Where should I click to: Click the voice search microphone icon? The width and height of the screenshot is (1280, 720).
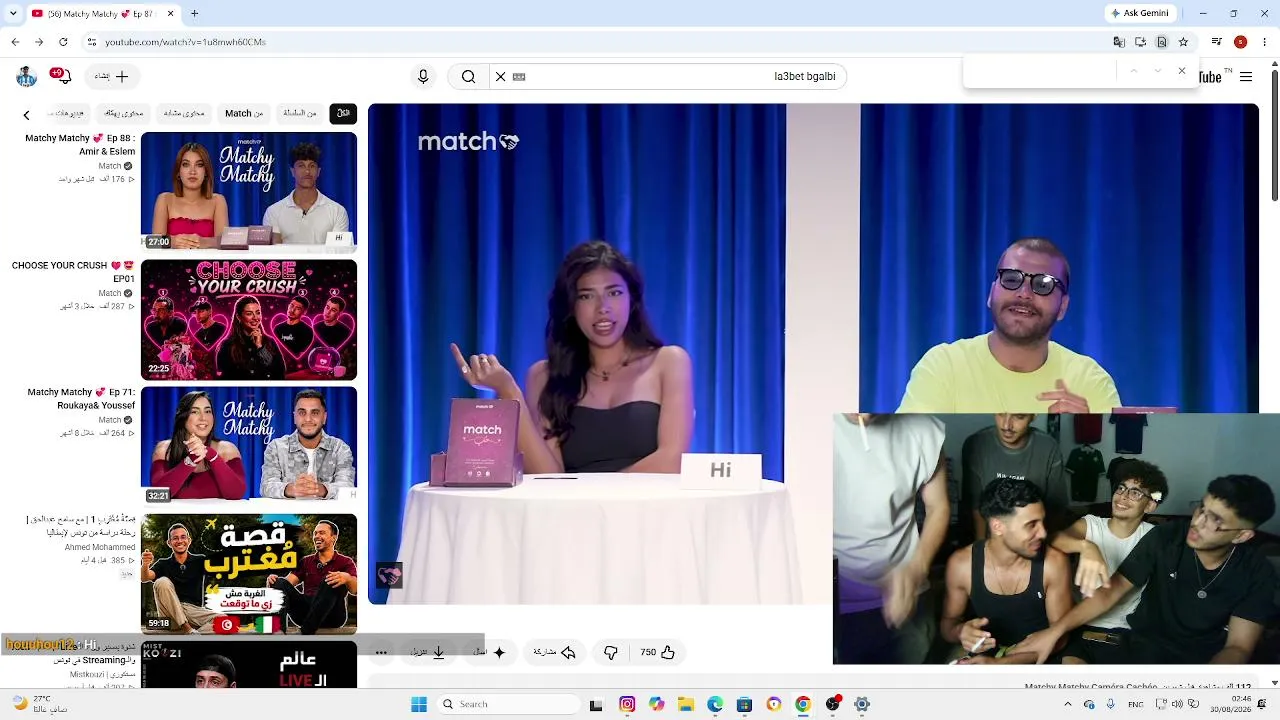[x=423, y=77]
